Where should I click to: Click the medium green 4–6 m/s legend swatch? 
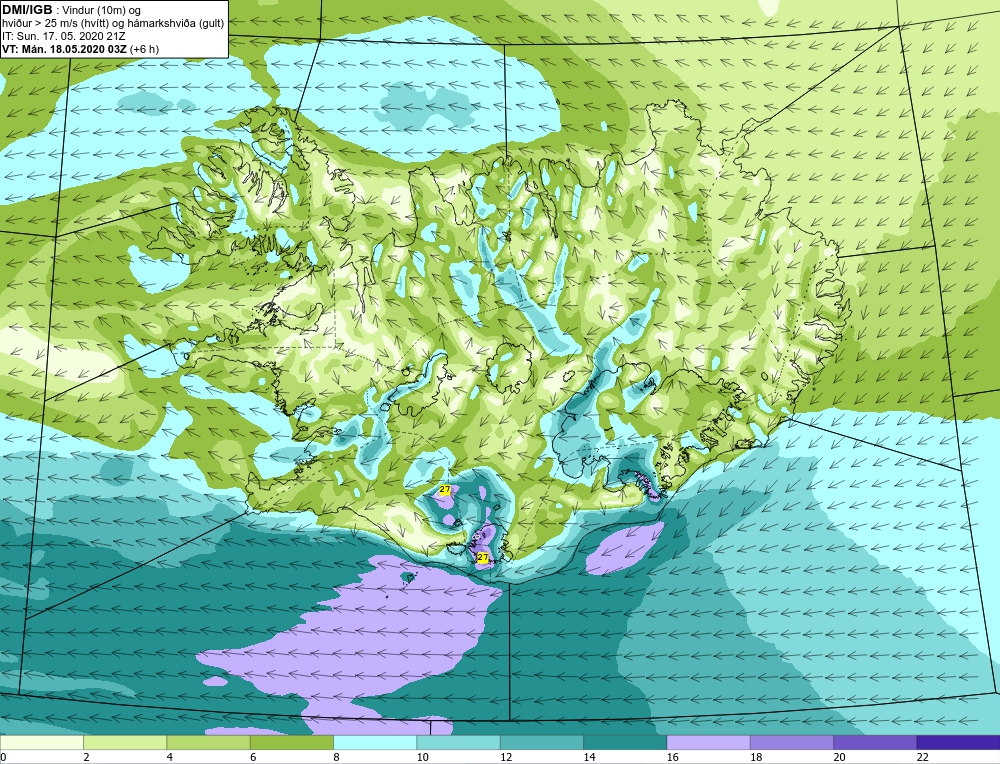[209, 742]
